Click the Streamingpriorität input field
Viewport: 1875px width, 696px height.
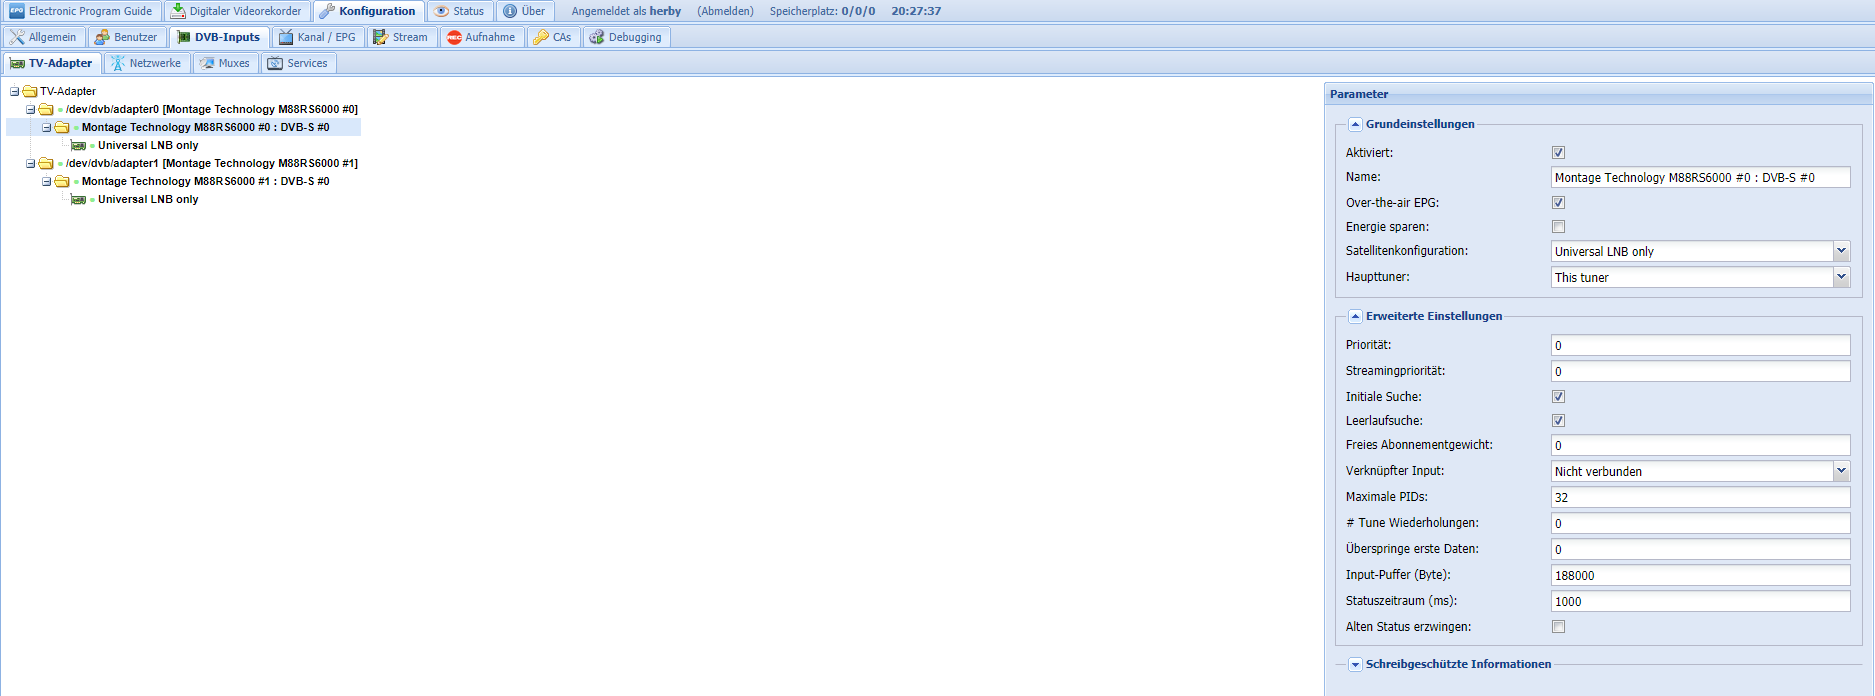1700,371
